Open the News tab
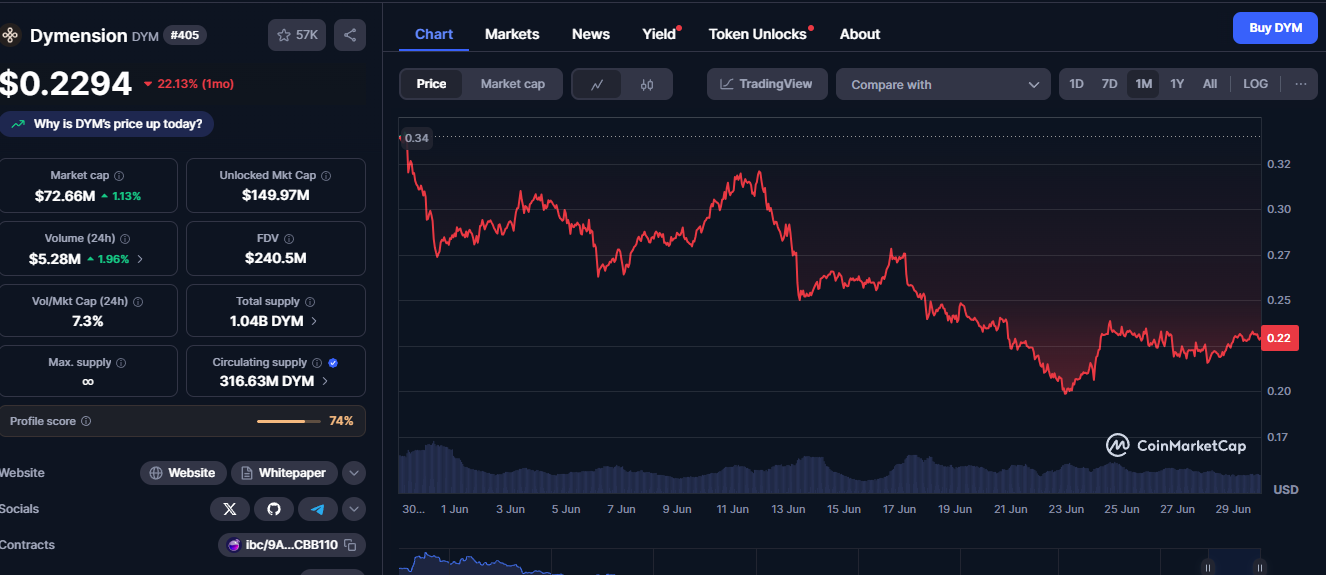This screenshot has width=1326, height=575. pos(591,34)
